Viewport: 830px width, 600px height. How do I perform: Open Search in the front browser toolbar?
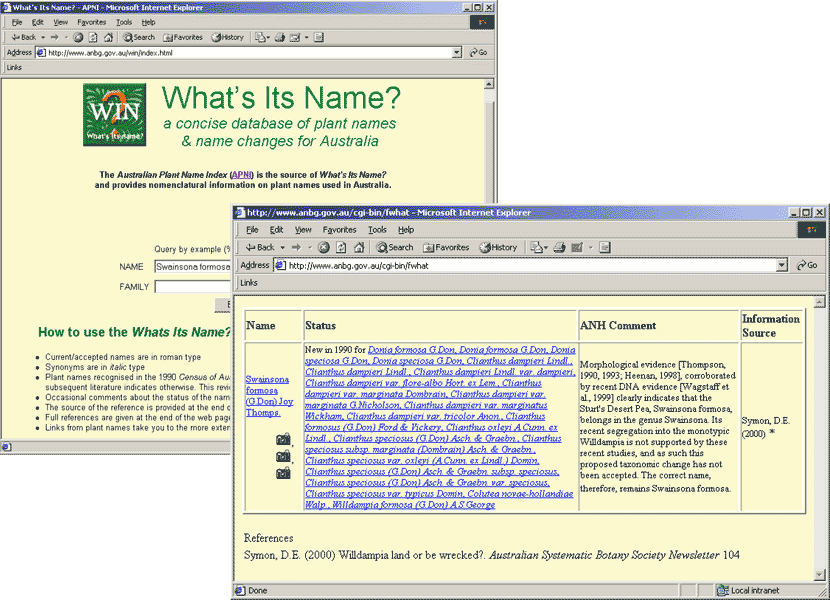coord(394,247)
